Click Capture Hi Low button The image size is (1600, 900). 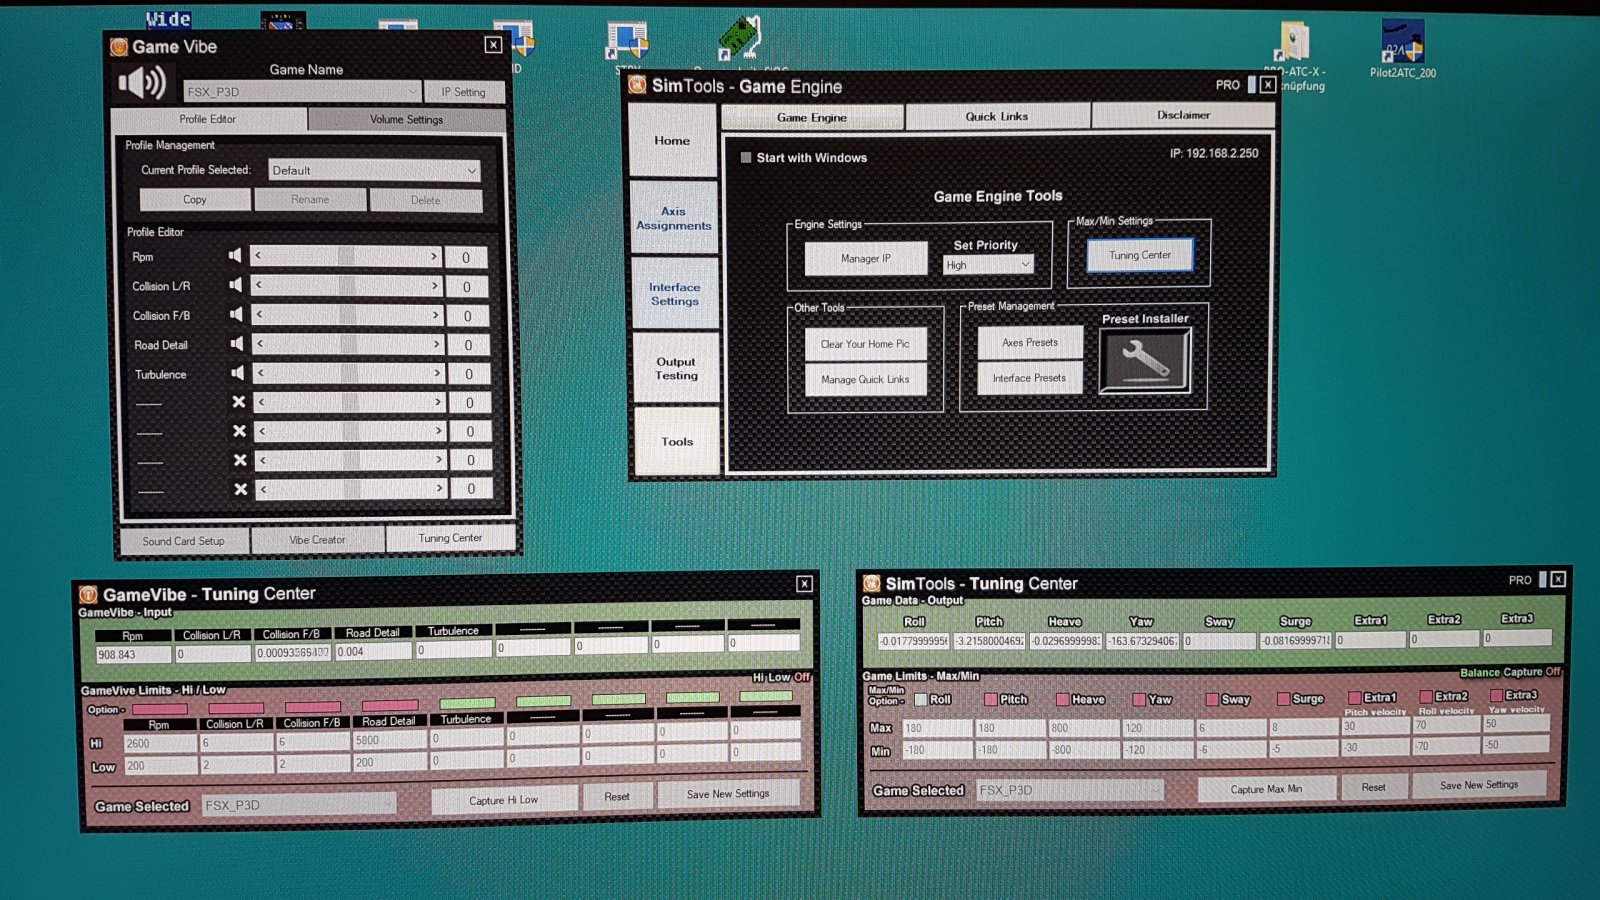[504, 800]
